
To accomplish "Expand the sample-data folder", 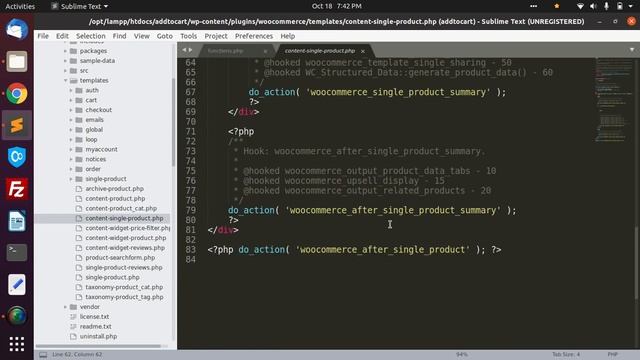I will (x=65, y=60).
